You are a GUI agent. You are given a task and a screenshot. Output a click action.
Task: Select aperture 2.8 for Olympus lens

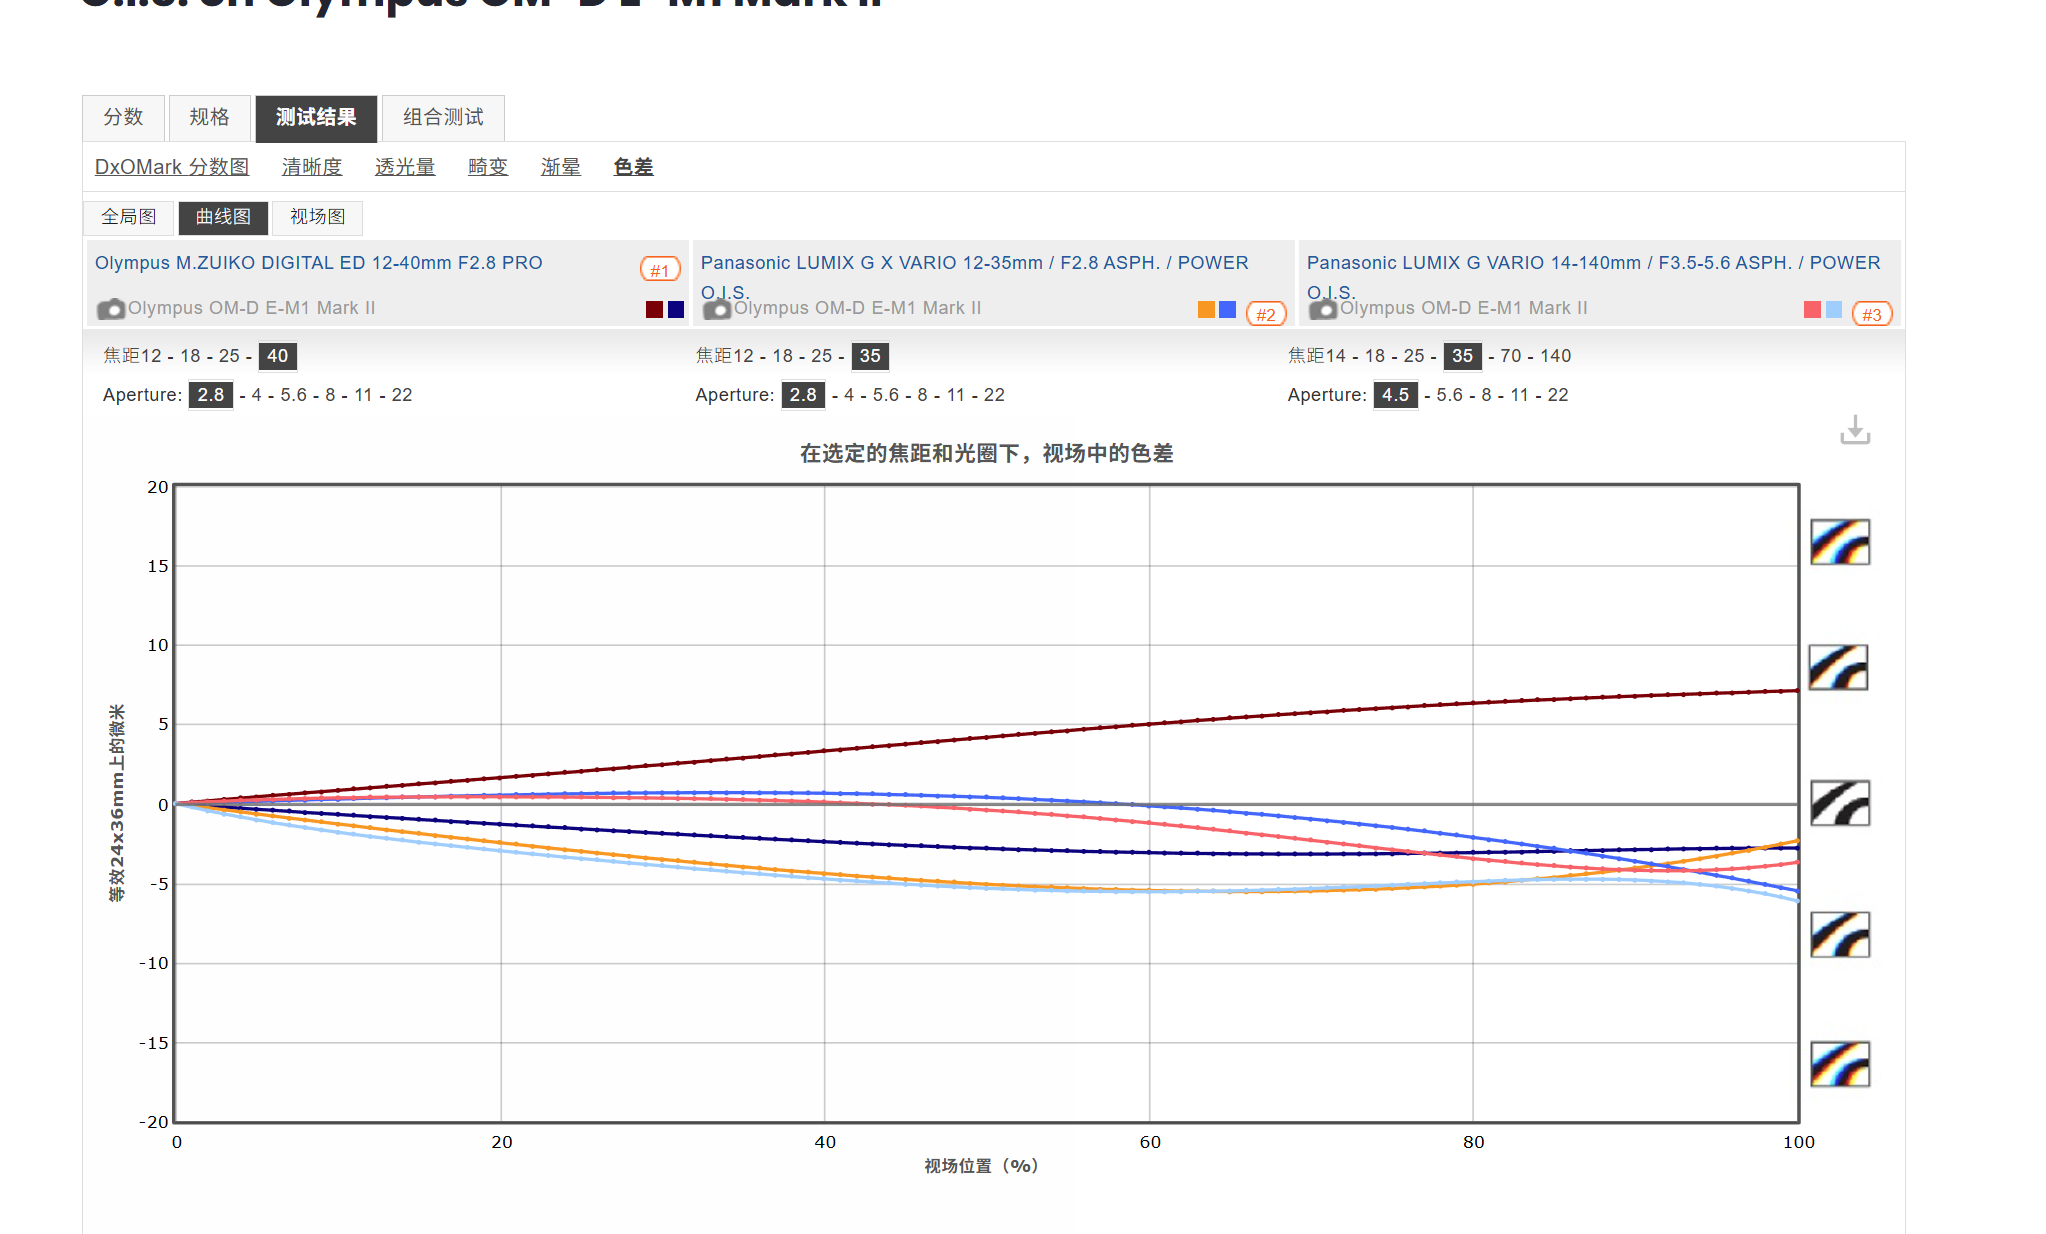pyautogui.click(x=211, y=395)
